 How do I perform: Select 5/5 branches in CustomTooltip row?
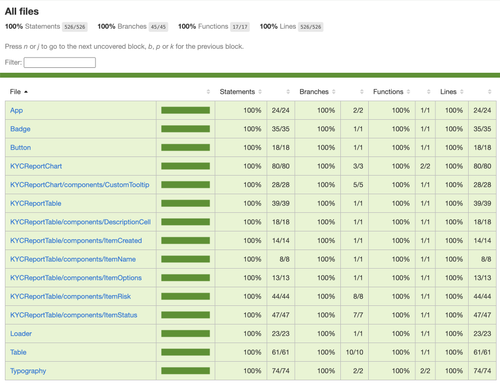pos(358,185)
